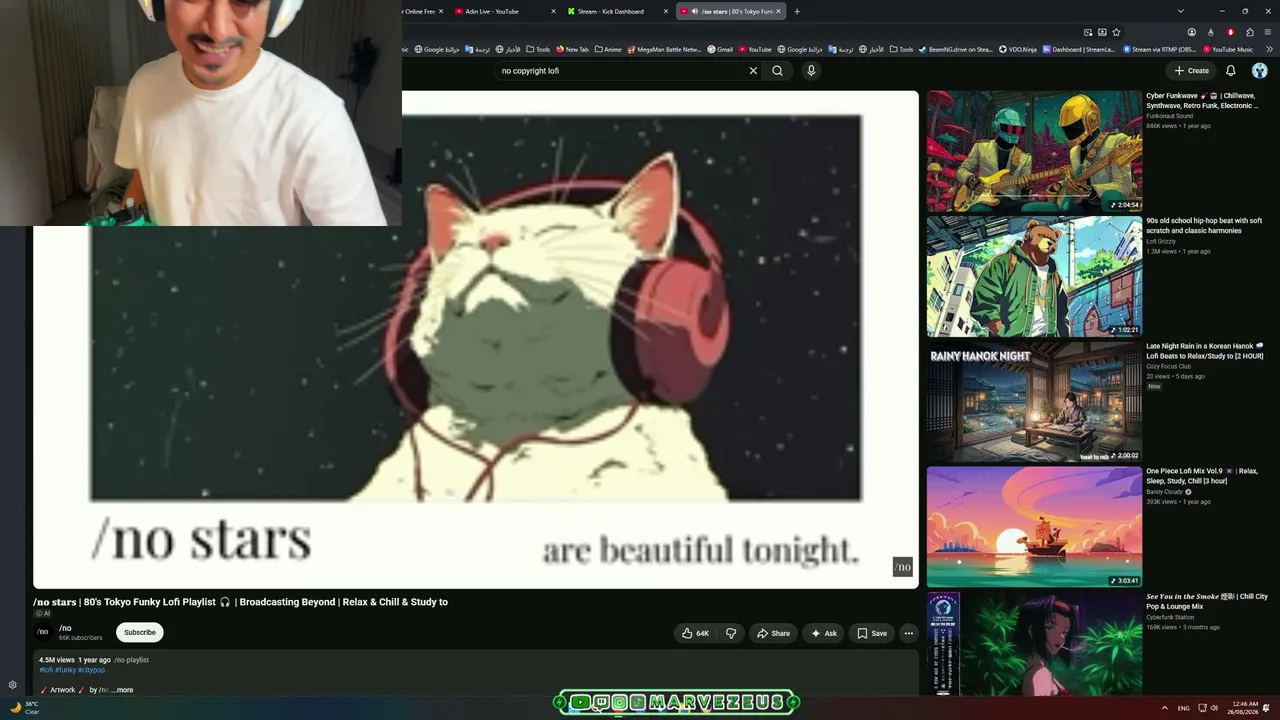1280x720 pixels.
Task: Select the /no stars YouTube tab
Action: pos(732,11)
